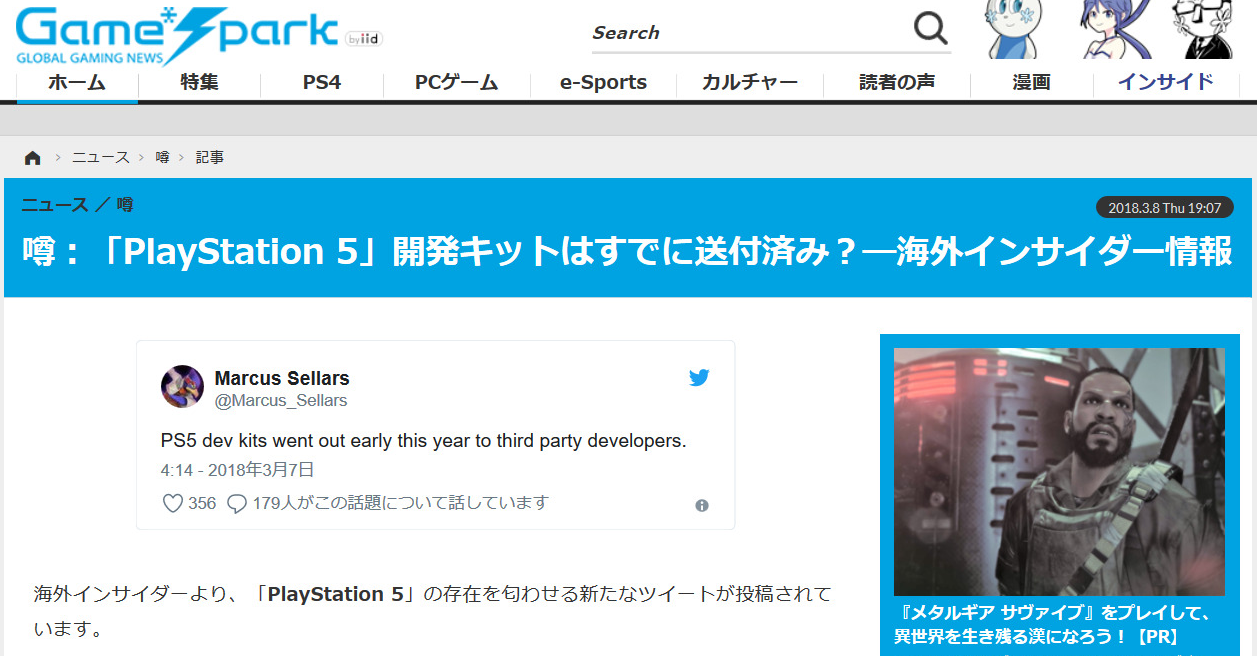Open the PS4 navigation tab
Image resolution: width=1257 pixels, height=656 pixels.
point(321,83)
